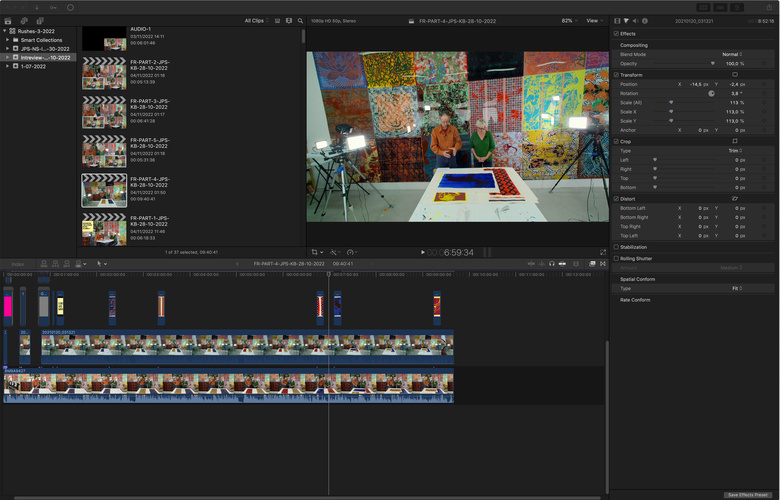
Task: Open the Info inspector icon
Action: [644, 20]
